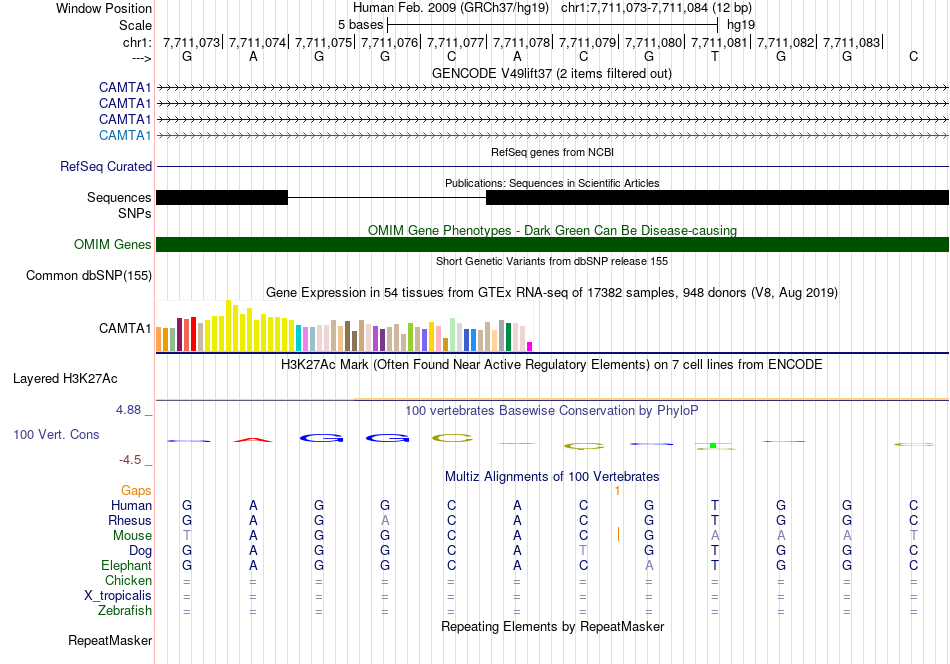
Task: Click the magenta last bar of the GTEx chart
Action: (x=529, y=347)
